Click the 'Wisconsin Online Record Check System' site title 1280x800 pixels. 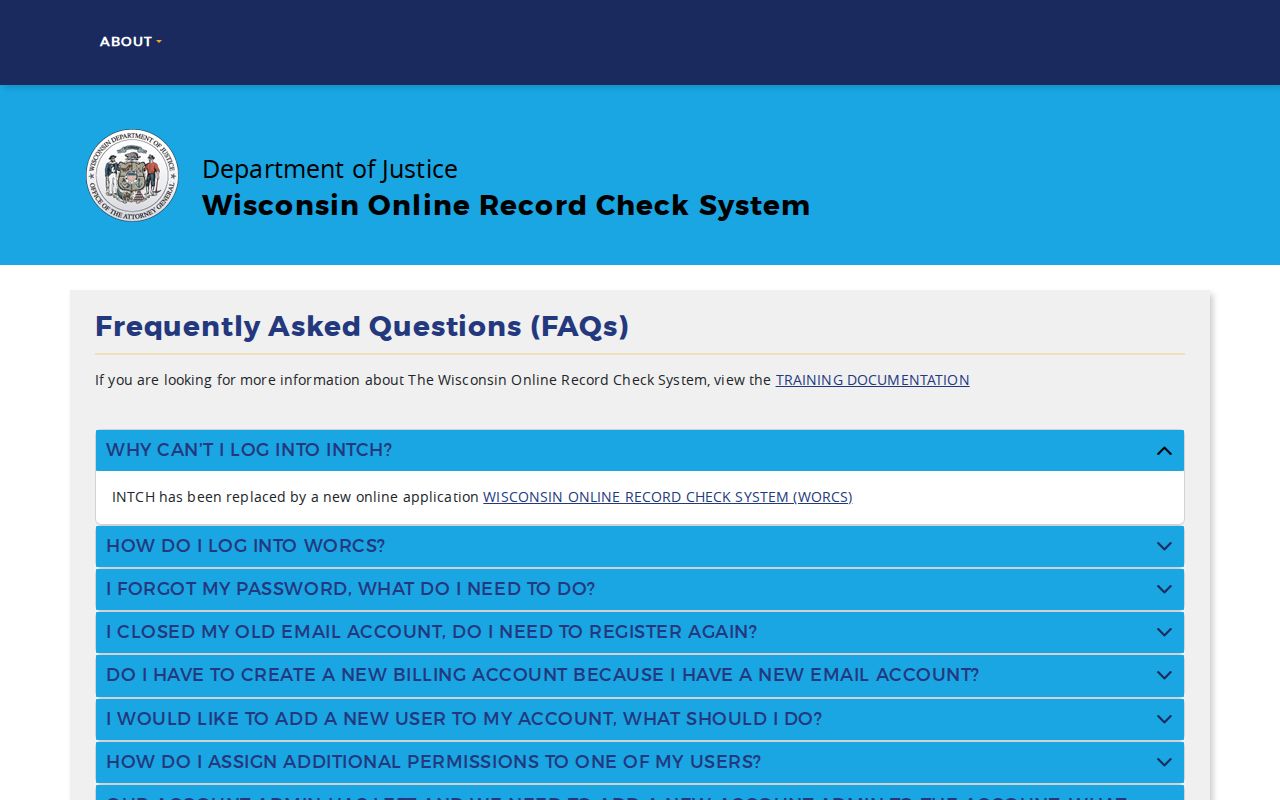[506, 205]
